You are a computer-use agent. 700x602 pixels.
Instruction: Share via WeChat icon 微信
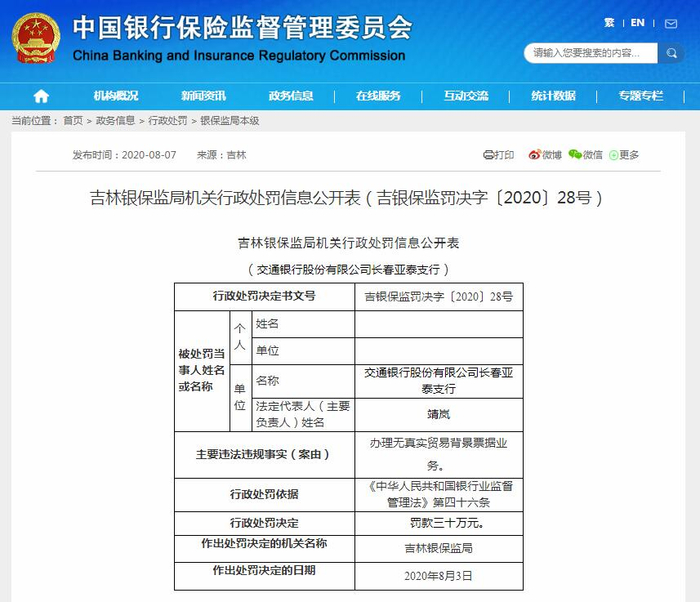(x=585, y=155)
